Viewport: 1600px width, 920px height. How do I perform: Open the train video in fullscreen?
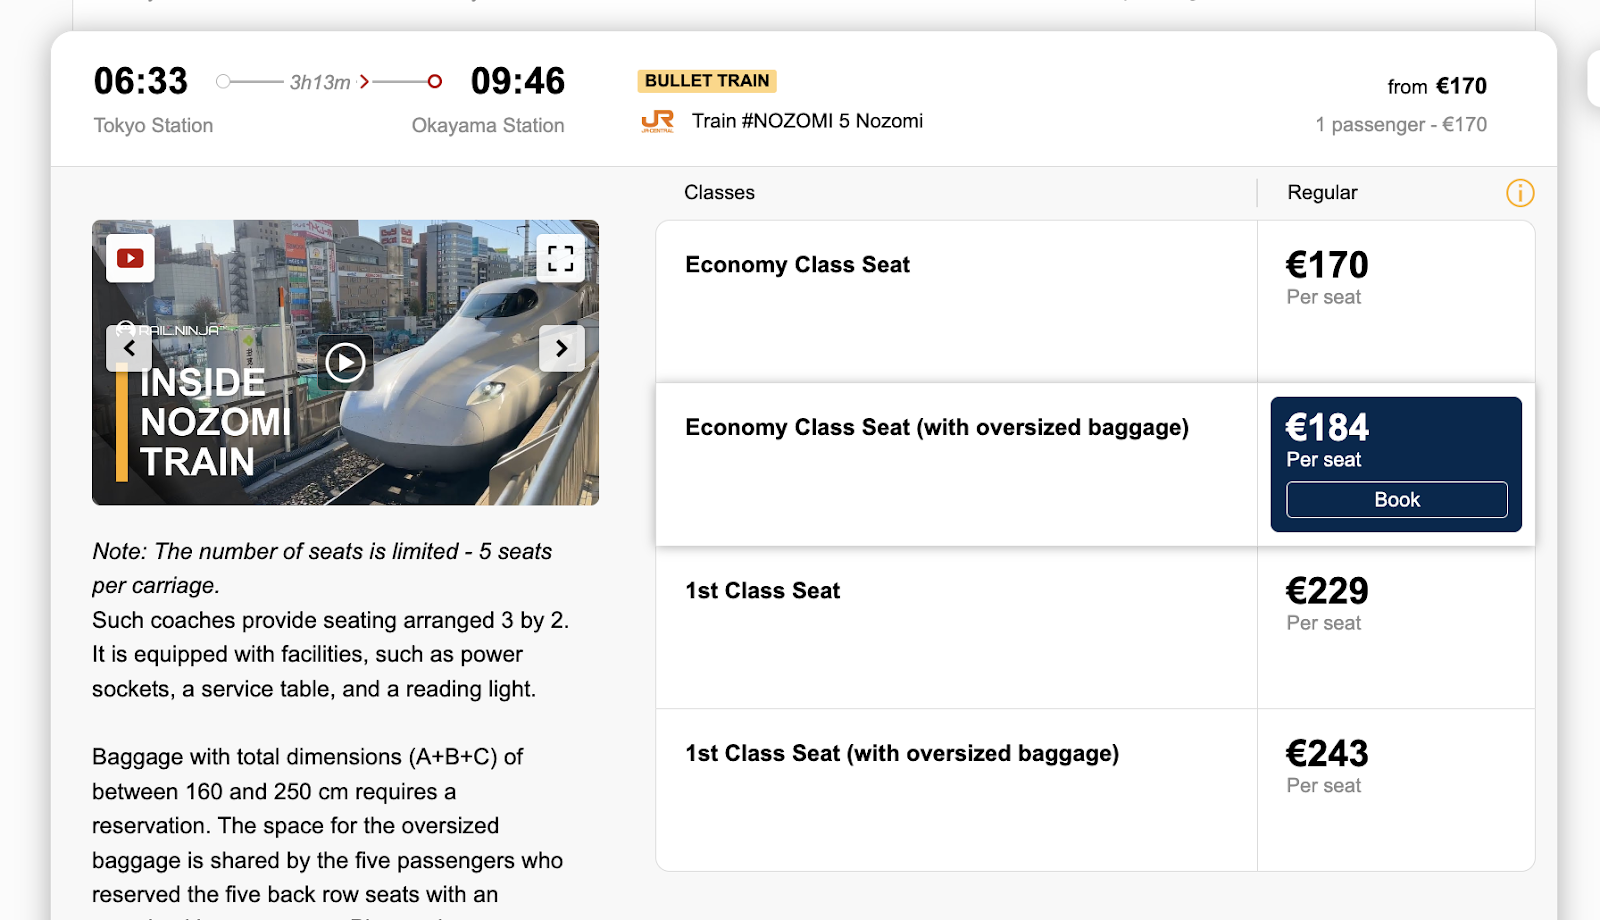click(x=561, y=258)
